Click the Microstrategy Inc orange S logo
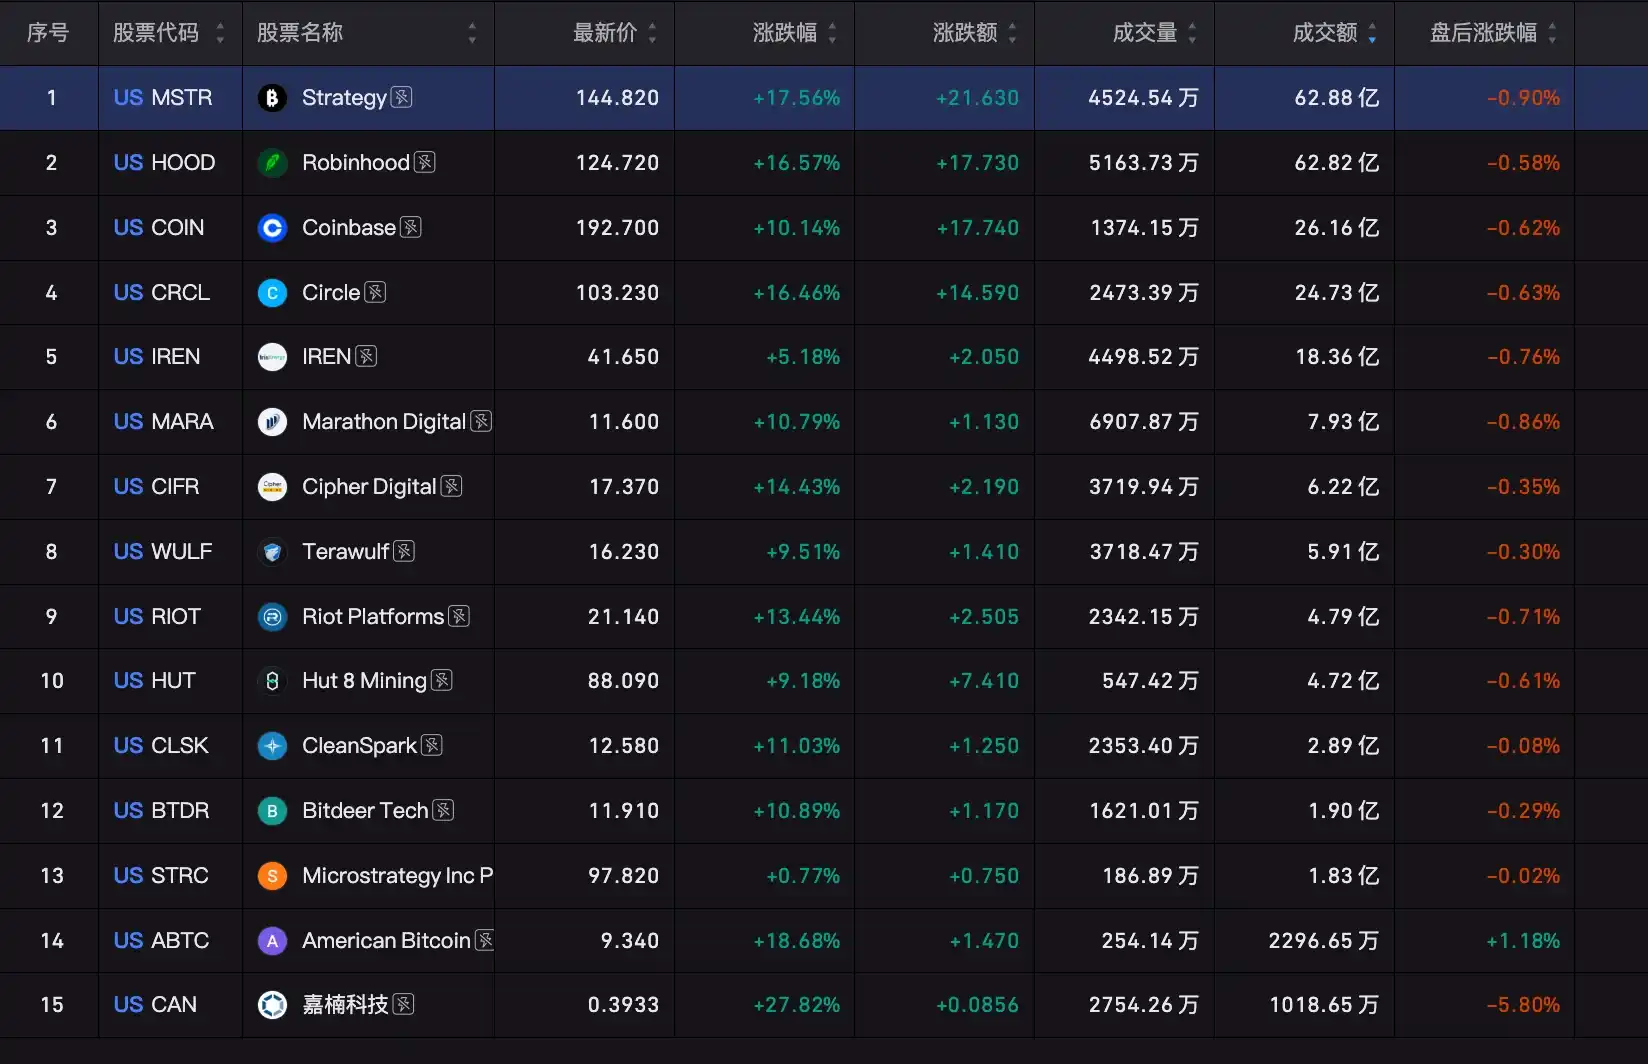 272,876
